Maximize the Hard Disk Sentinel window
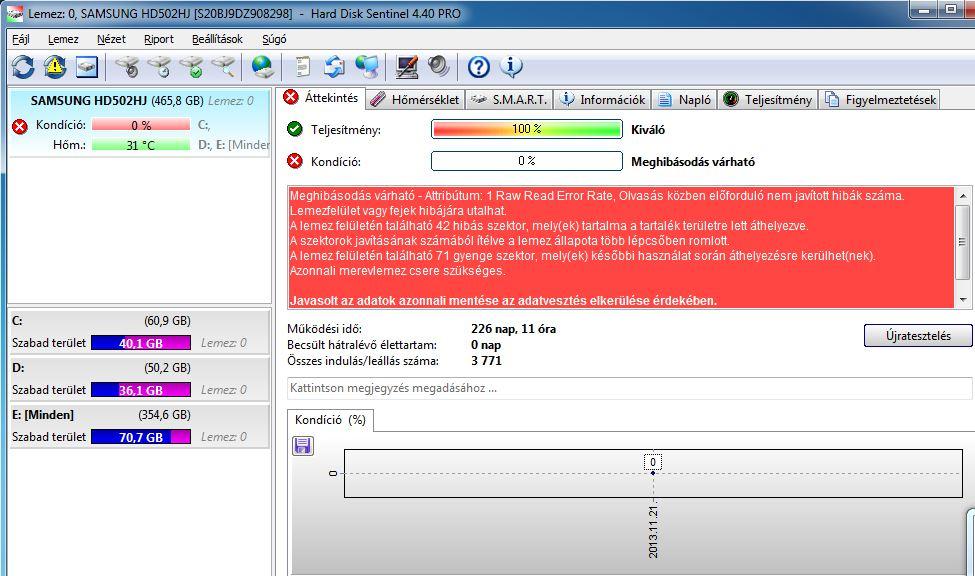Viewport: 975px width, 576px height. (951, 9)
